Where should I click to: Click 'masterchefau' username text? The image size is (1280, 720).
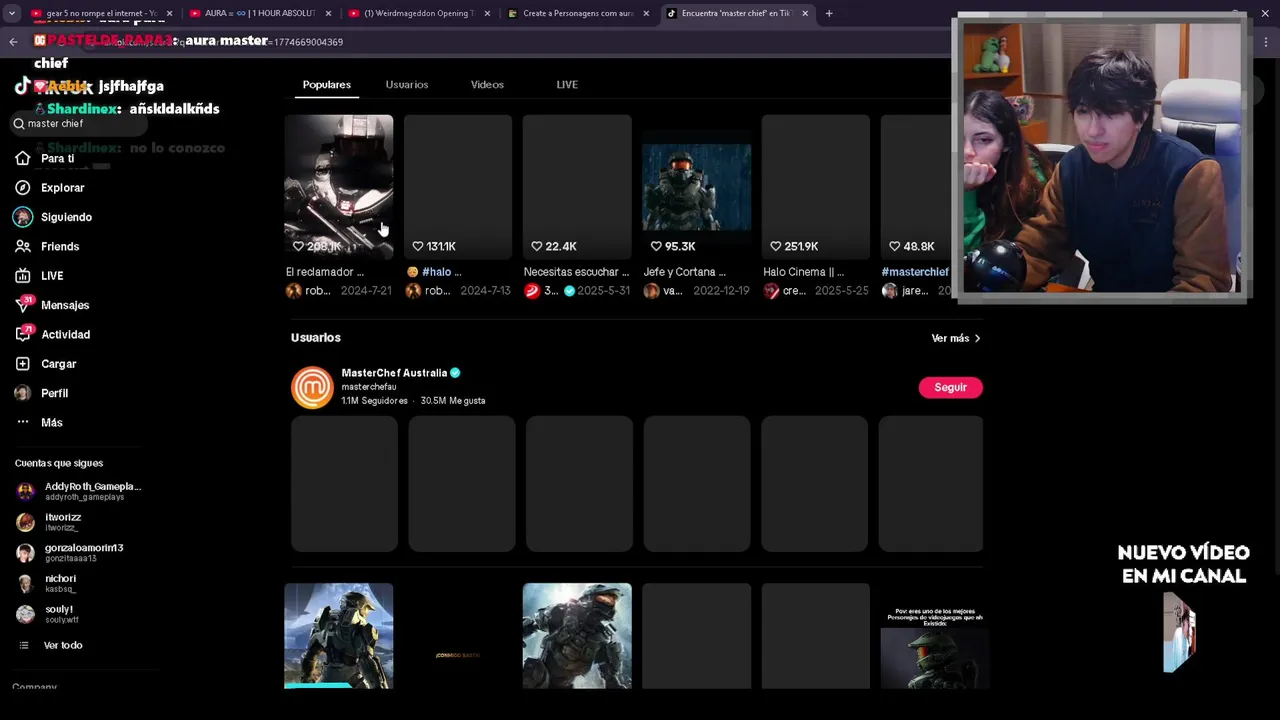click(369, 387)
